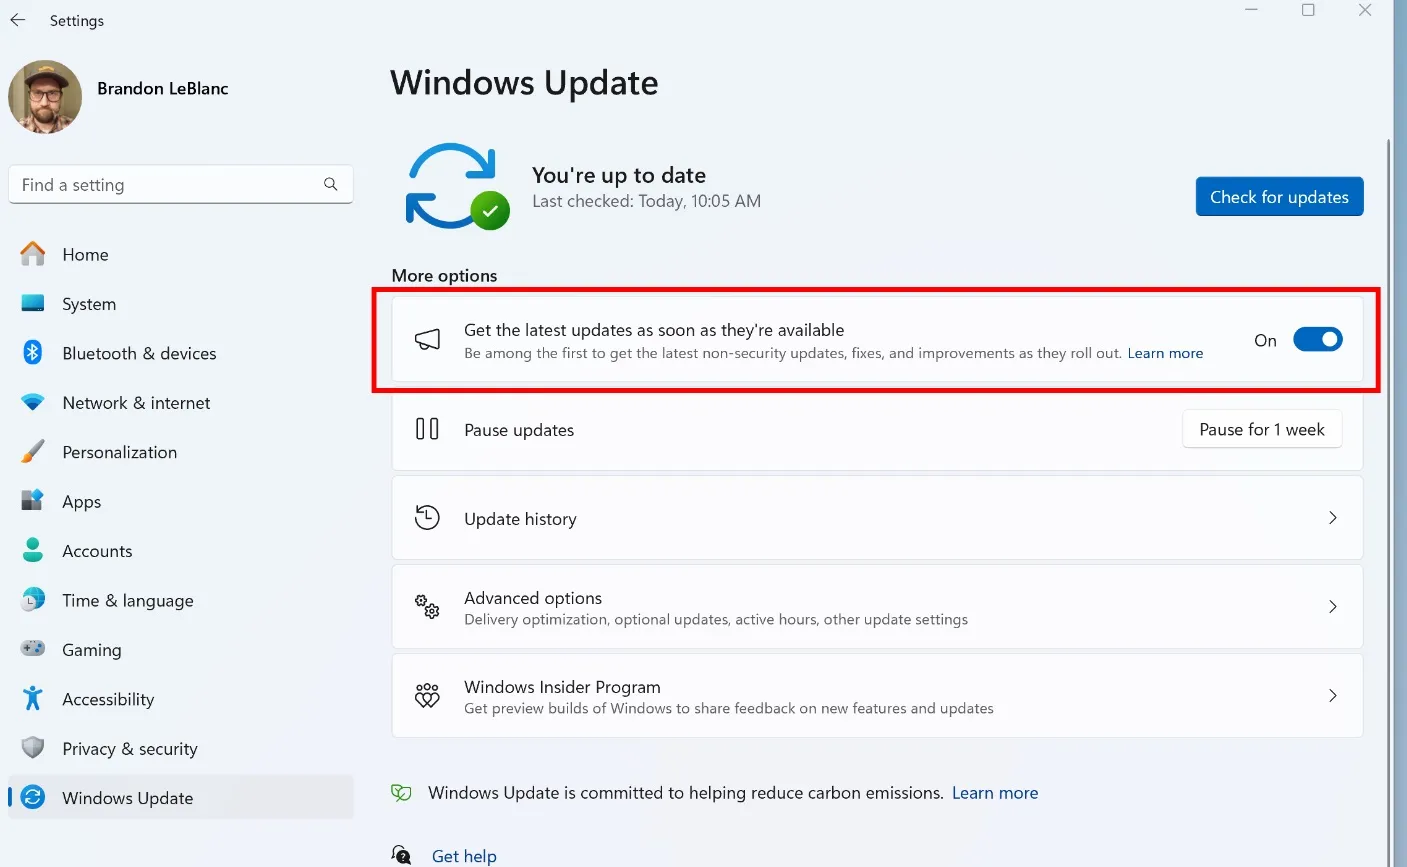The image size is (1407, 867).
Task: Click the Find a setting search box
Action: click(181, 185)
